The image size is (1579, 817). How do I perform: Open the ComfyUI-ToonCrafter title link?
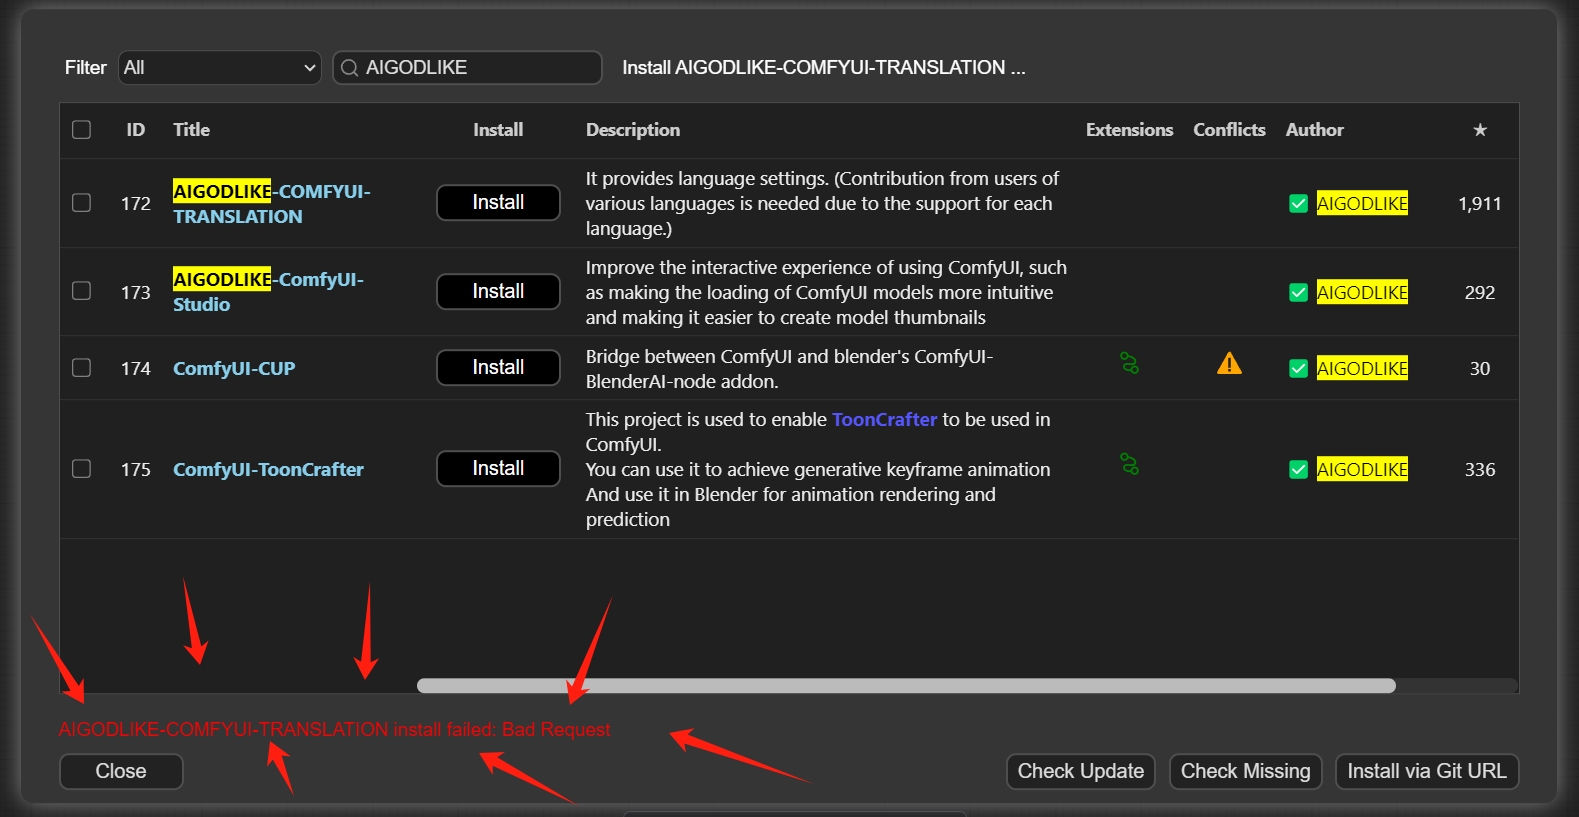coord(268,470)
